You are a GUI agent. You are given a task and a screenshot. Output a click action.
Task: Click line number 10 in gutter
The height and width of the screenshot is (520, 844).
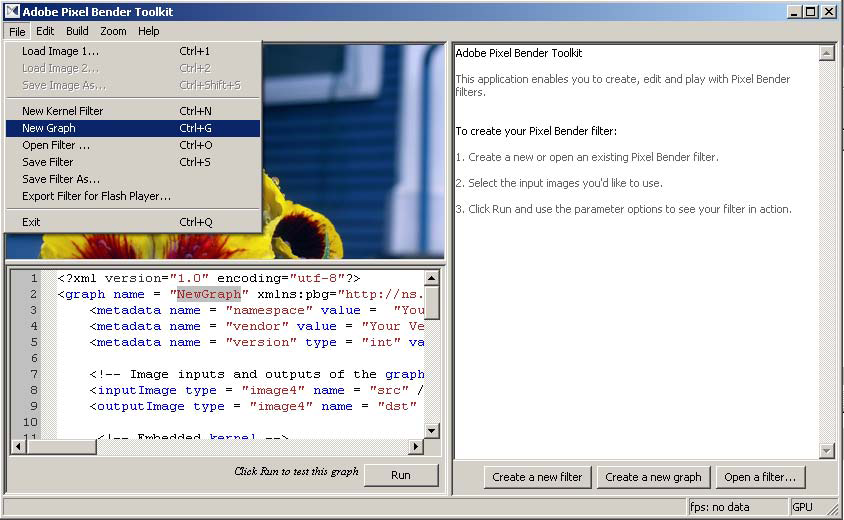tap(30, 423)
